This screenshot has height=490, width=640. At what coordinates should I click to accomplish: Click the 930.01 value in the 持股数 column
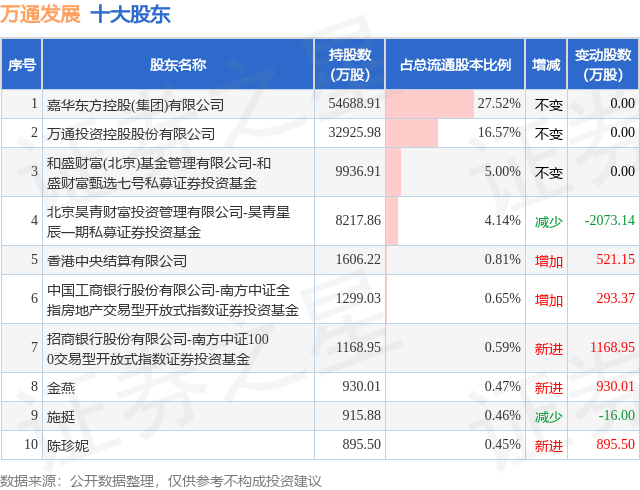click(361, 386)
